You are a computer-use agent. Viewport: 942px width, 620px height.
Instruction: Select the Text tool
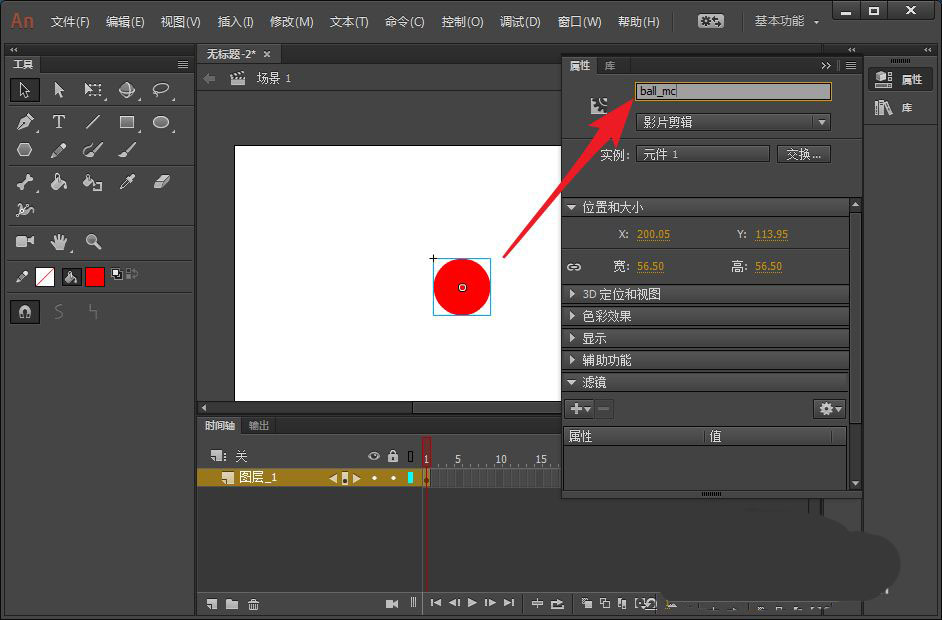click(x=59, y=122)
